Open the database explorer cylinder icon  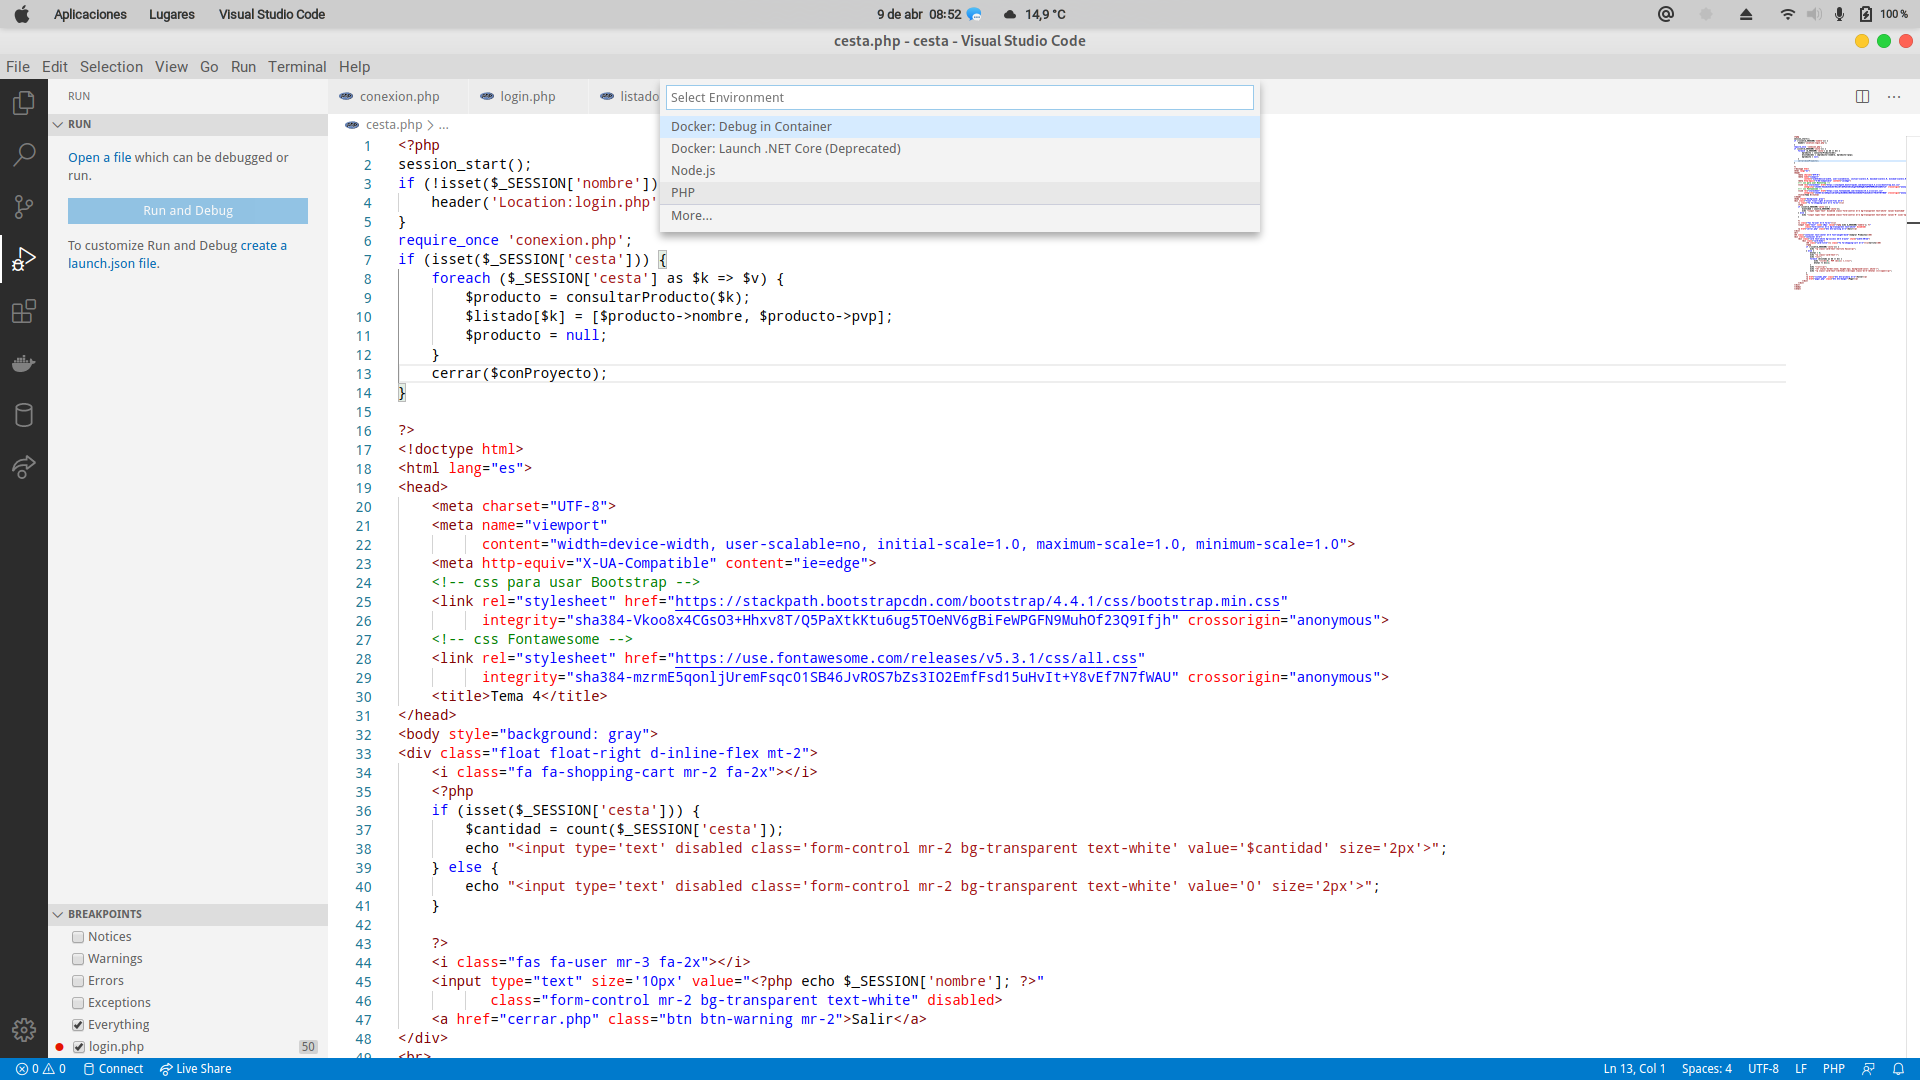(24, 415)
